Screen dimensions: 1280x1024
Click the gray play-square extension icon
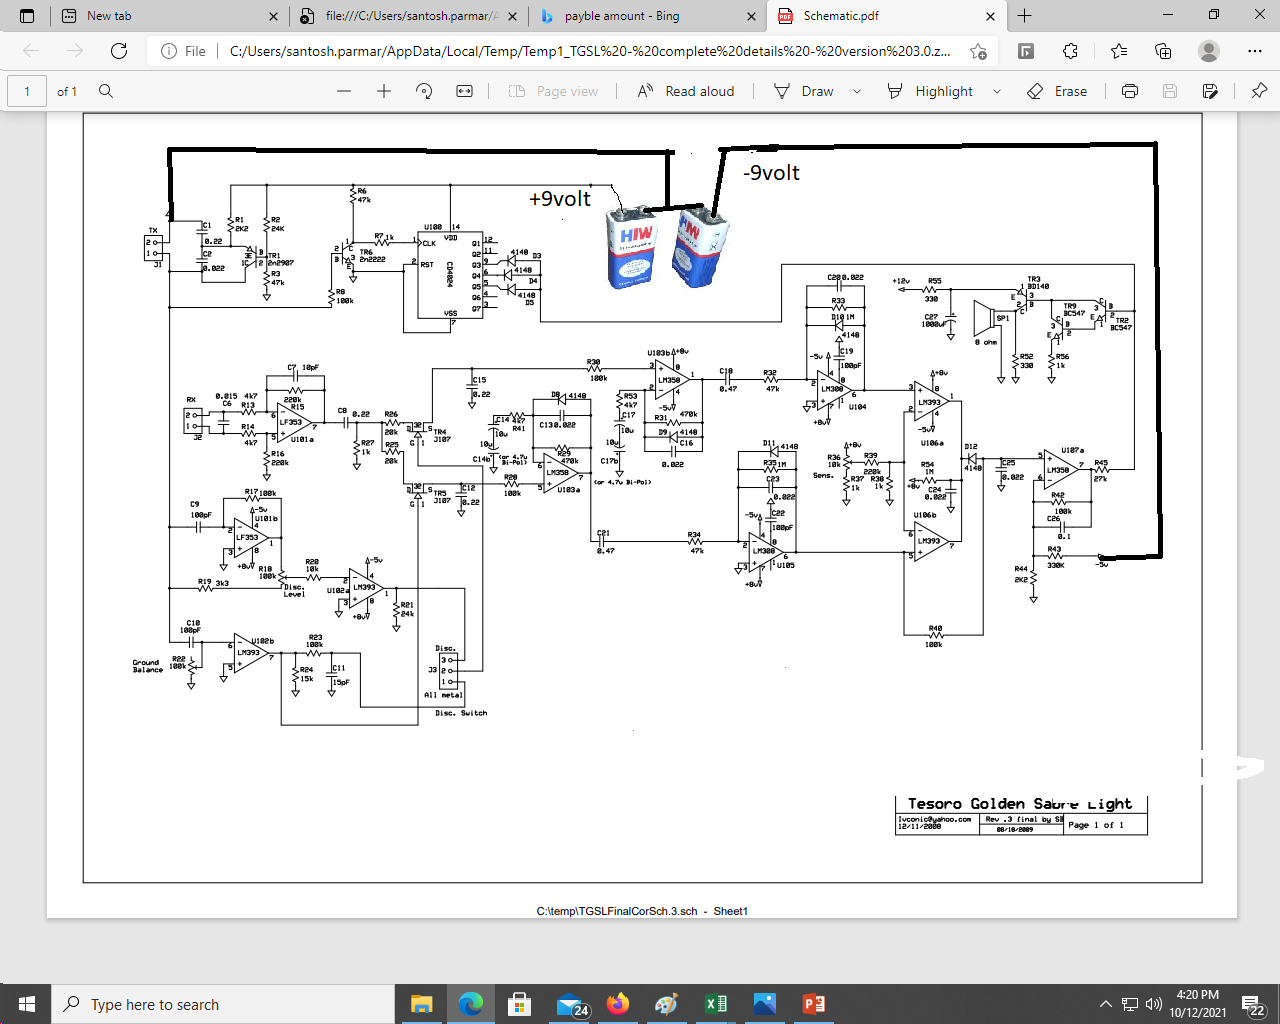(1026, 51)
